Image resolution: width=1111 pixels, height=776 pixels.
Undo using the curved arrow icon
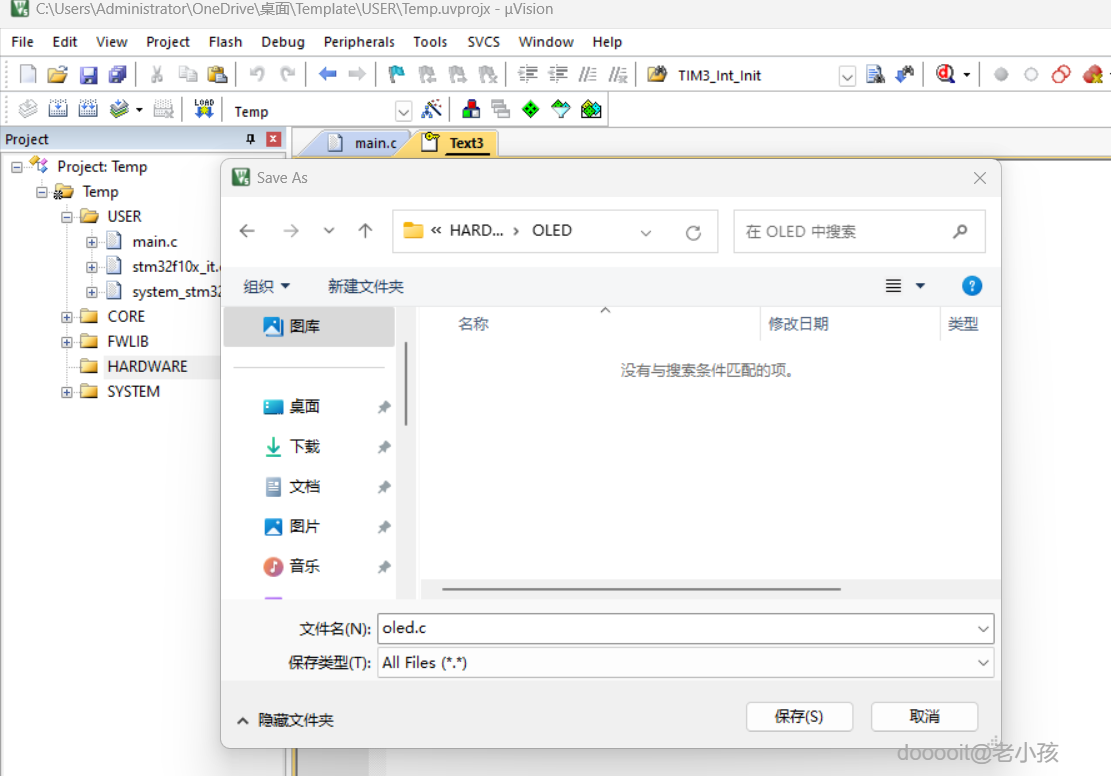click(256, 74)
